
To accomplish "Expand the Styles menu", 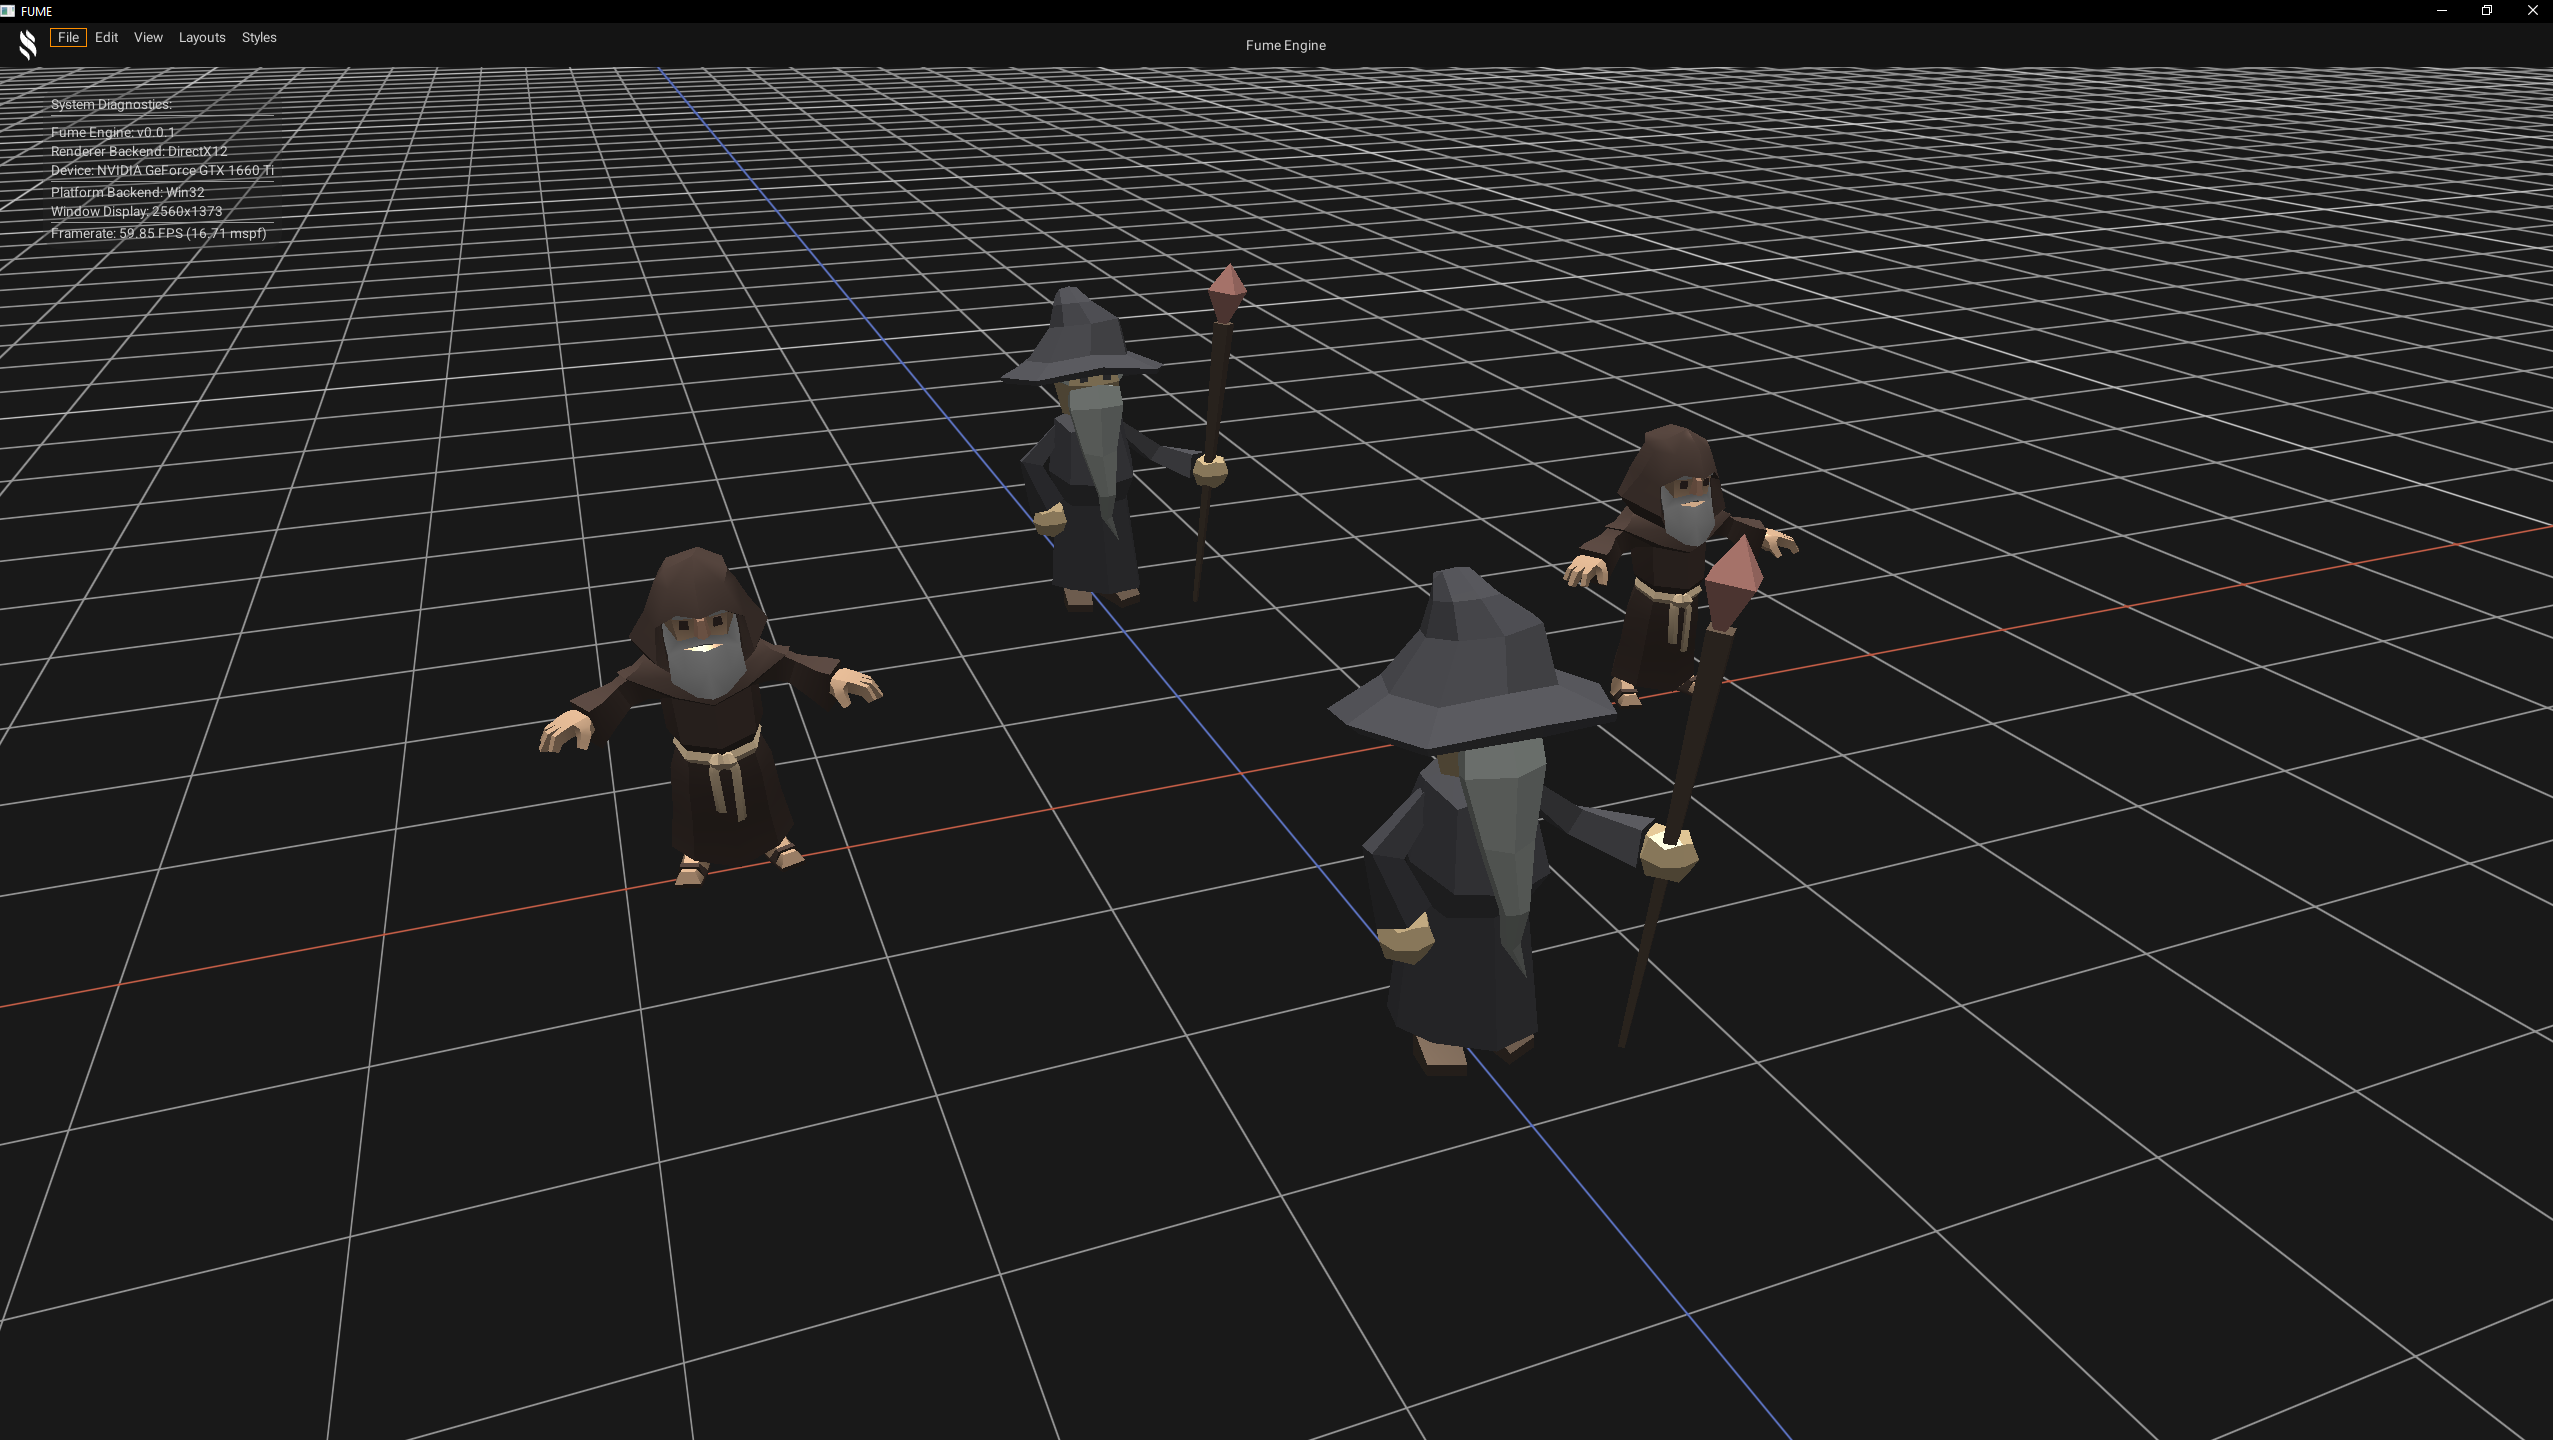I will click(259, 37).
